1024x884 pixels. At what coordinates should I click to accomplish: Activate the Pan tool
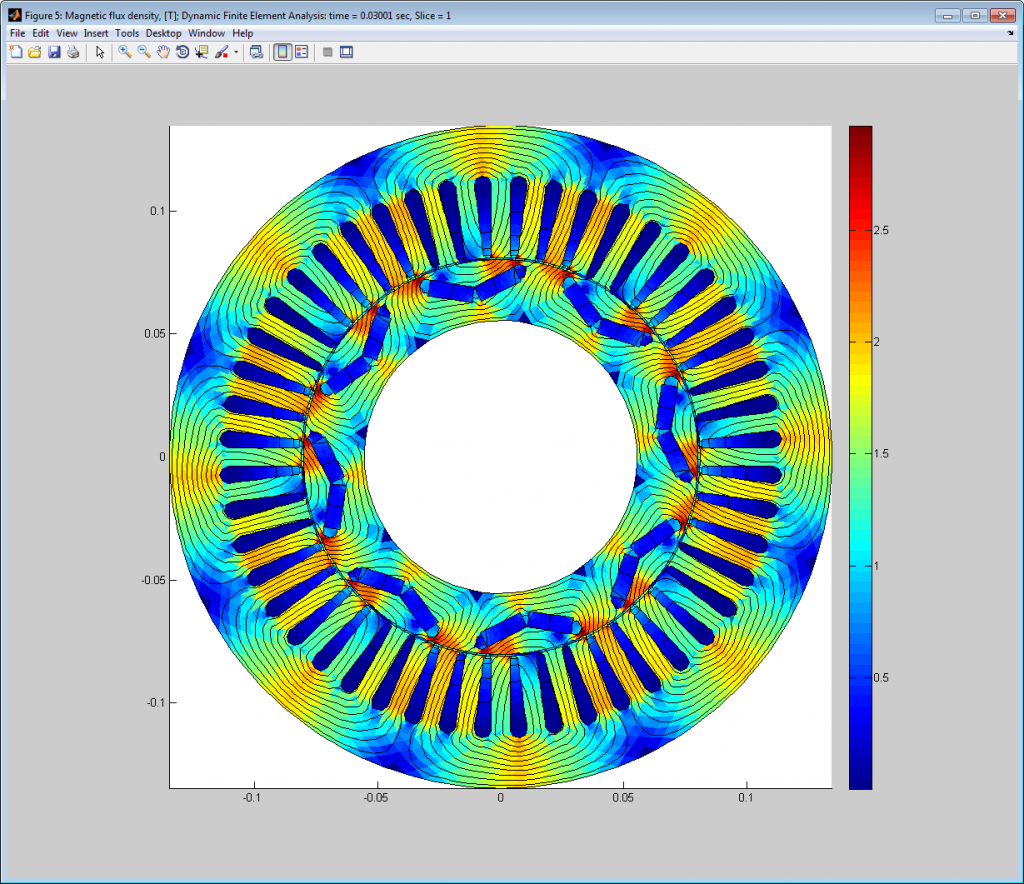pyautogui.click(x=162, y=52)
